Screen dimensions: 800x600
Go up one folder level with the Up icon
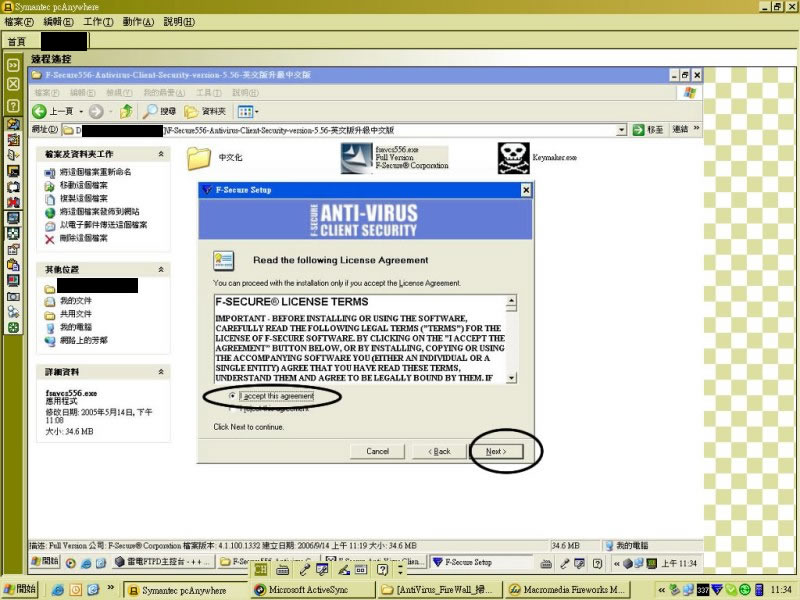[126, 111]
